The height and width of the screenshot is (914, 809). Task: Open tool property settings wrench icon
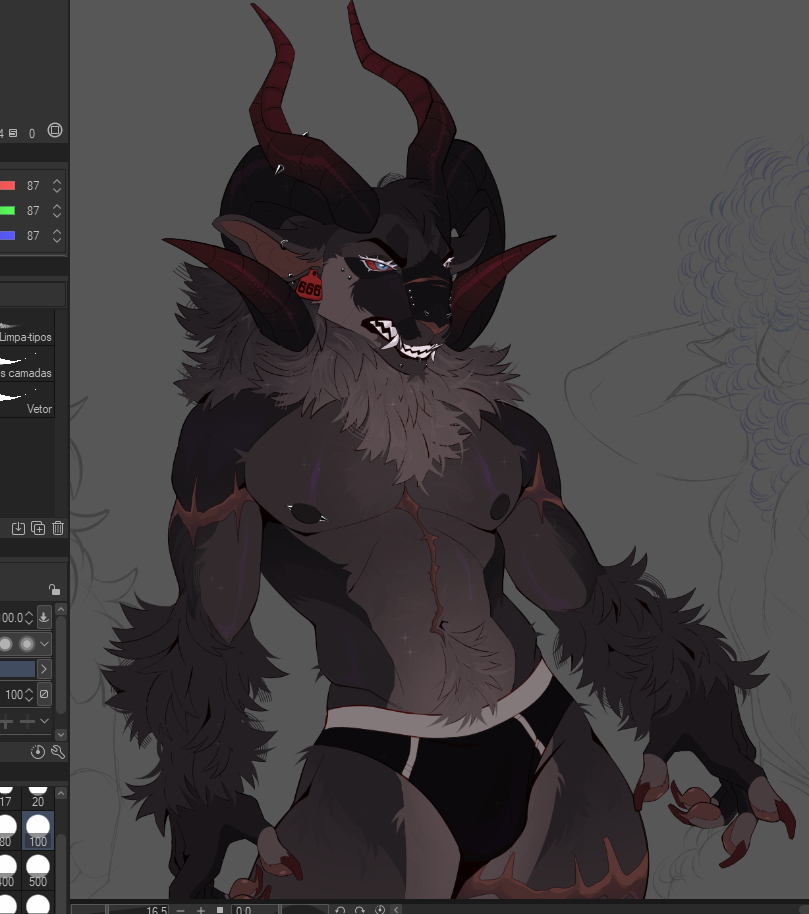tap(57, 751)
